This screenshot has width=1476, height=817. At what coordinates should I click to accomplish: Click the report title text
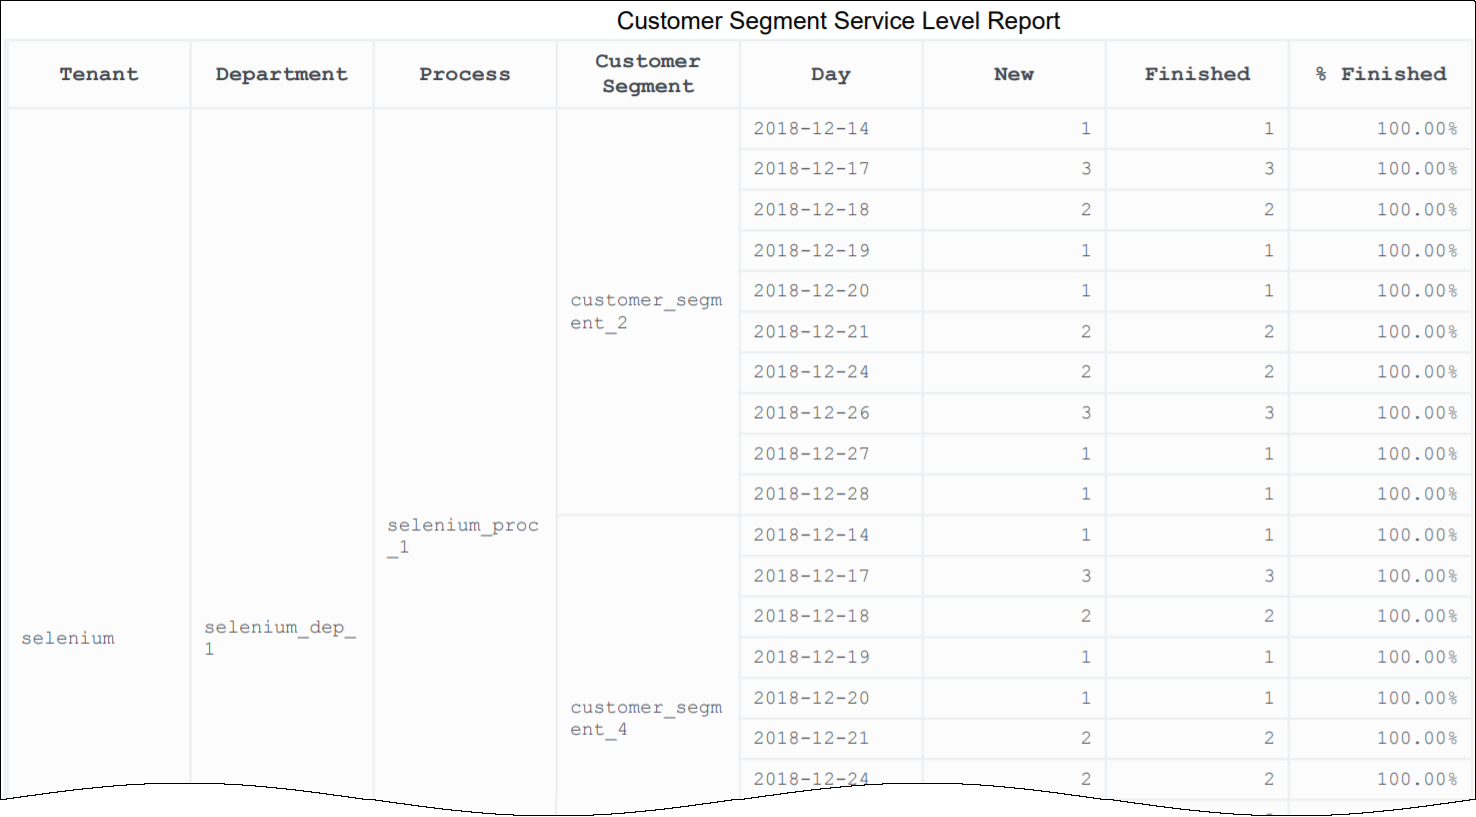pyautogui.click(x=838, y=21)
